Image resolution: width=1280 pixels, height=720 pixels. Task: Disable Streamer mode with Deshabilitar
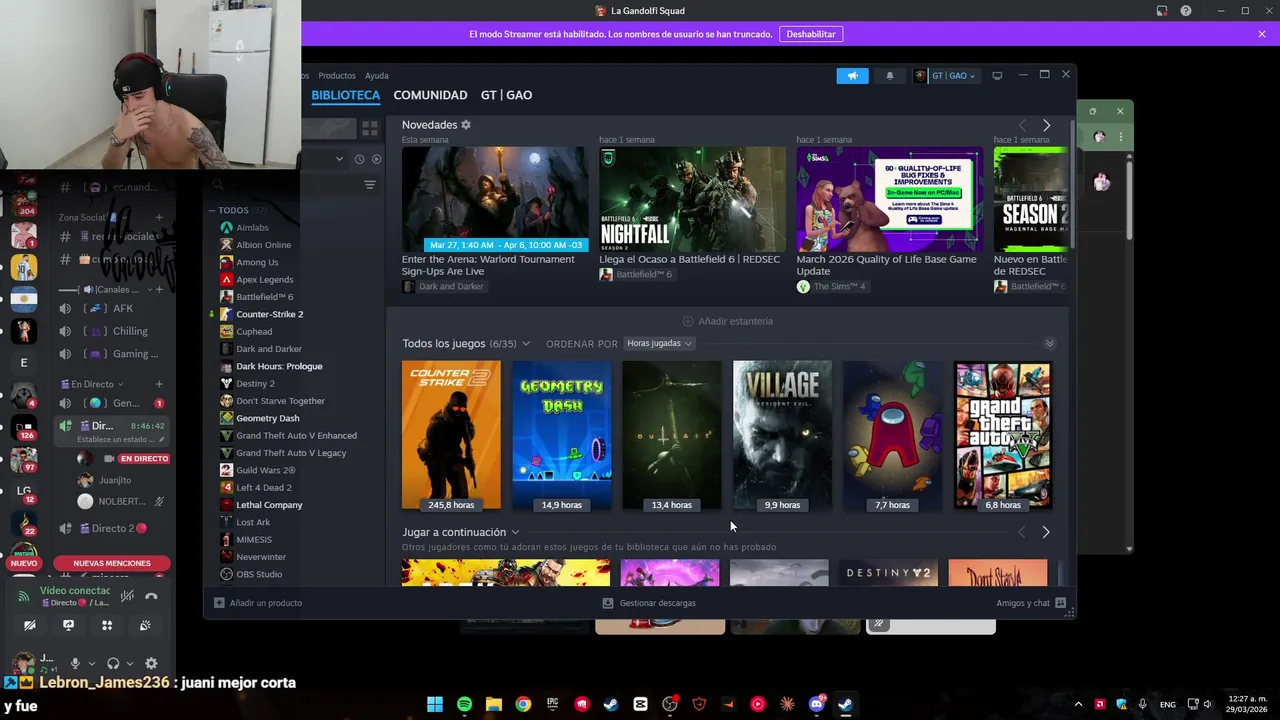click(x=811, y=34)
